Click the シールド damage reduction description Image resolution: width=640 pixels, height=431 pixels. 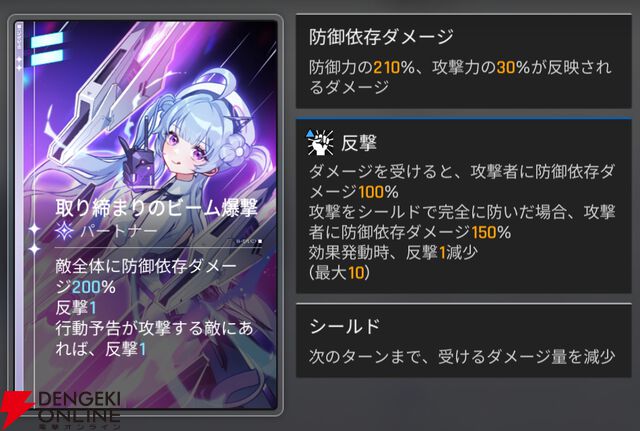(x=462, y=357)
